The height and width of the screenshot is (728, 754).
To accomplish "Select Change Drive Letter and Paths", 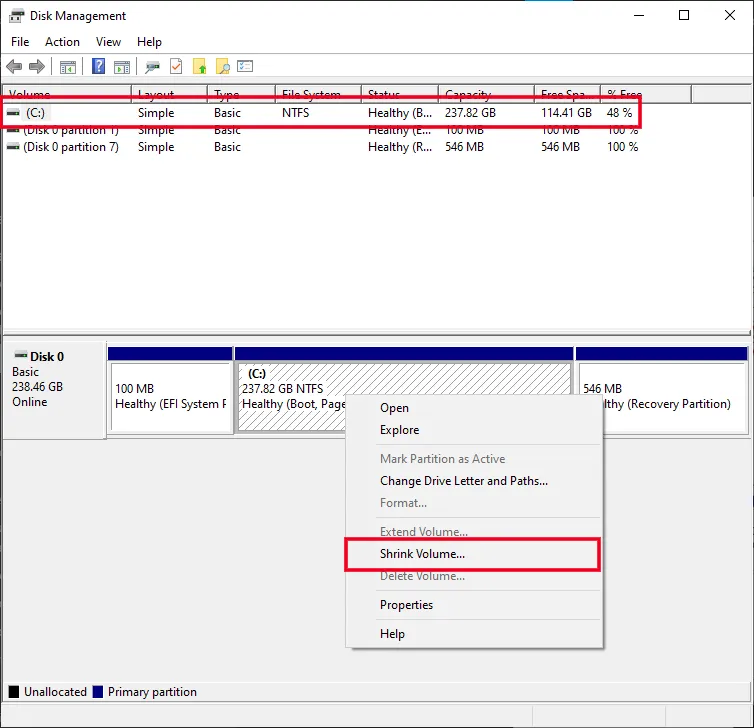I will [463, 481].
